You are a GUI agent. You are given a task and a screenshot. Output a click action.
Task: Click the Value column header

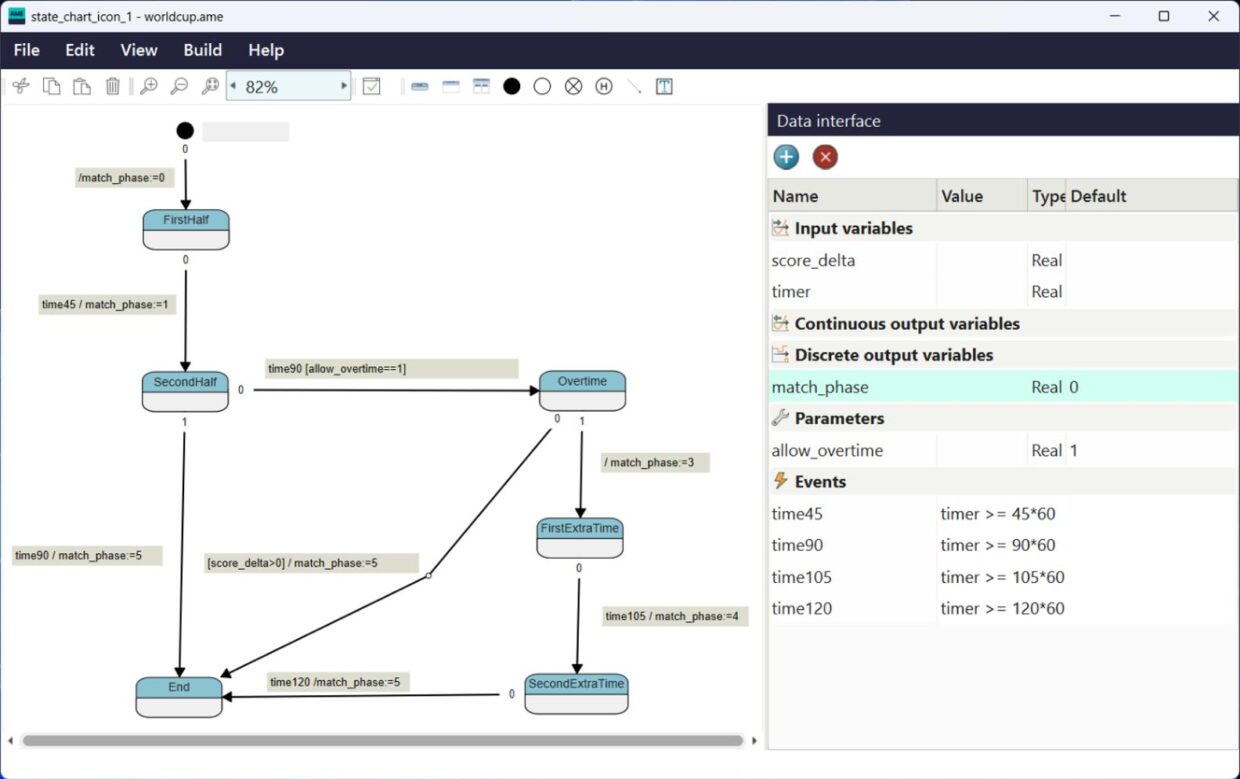pyautogui.click(x=982, y=196)
